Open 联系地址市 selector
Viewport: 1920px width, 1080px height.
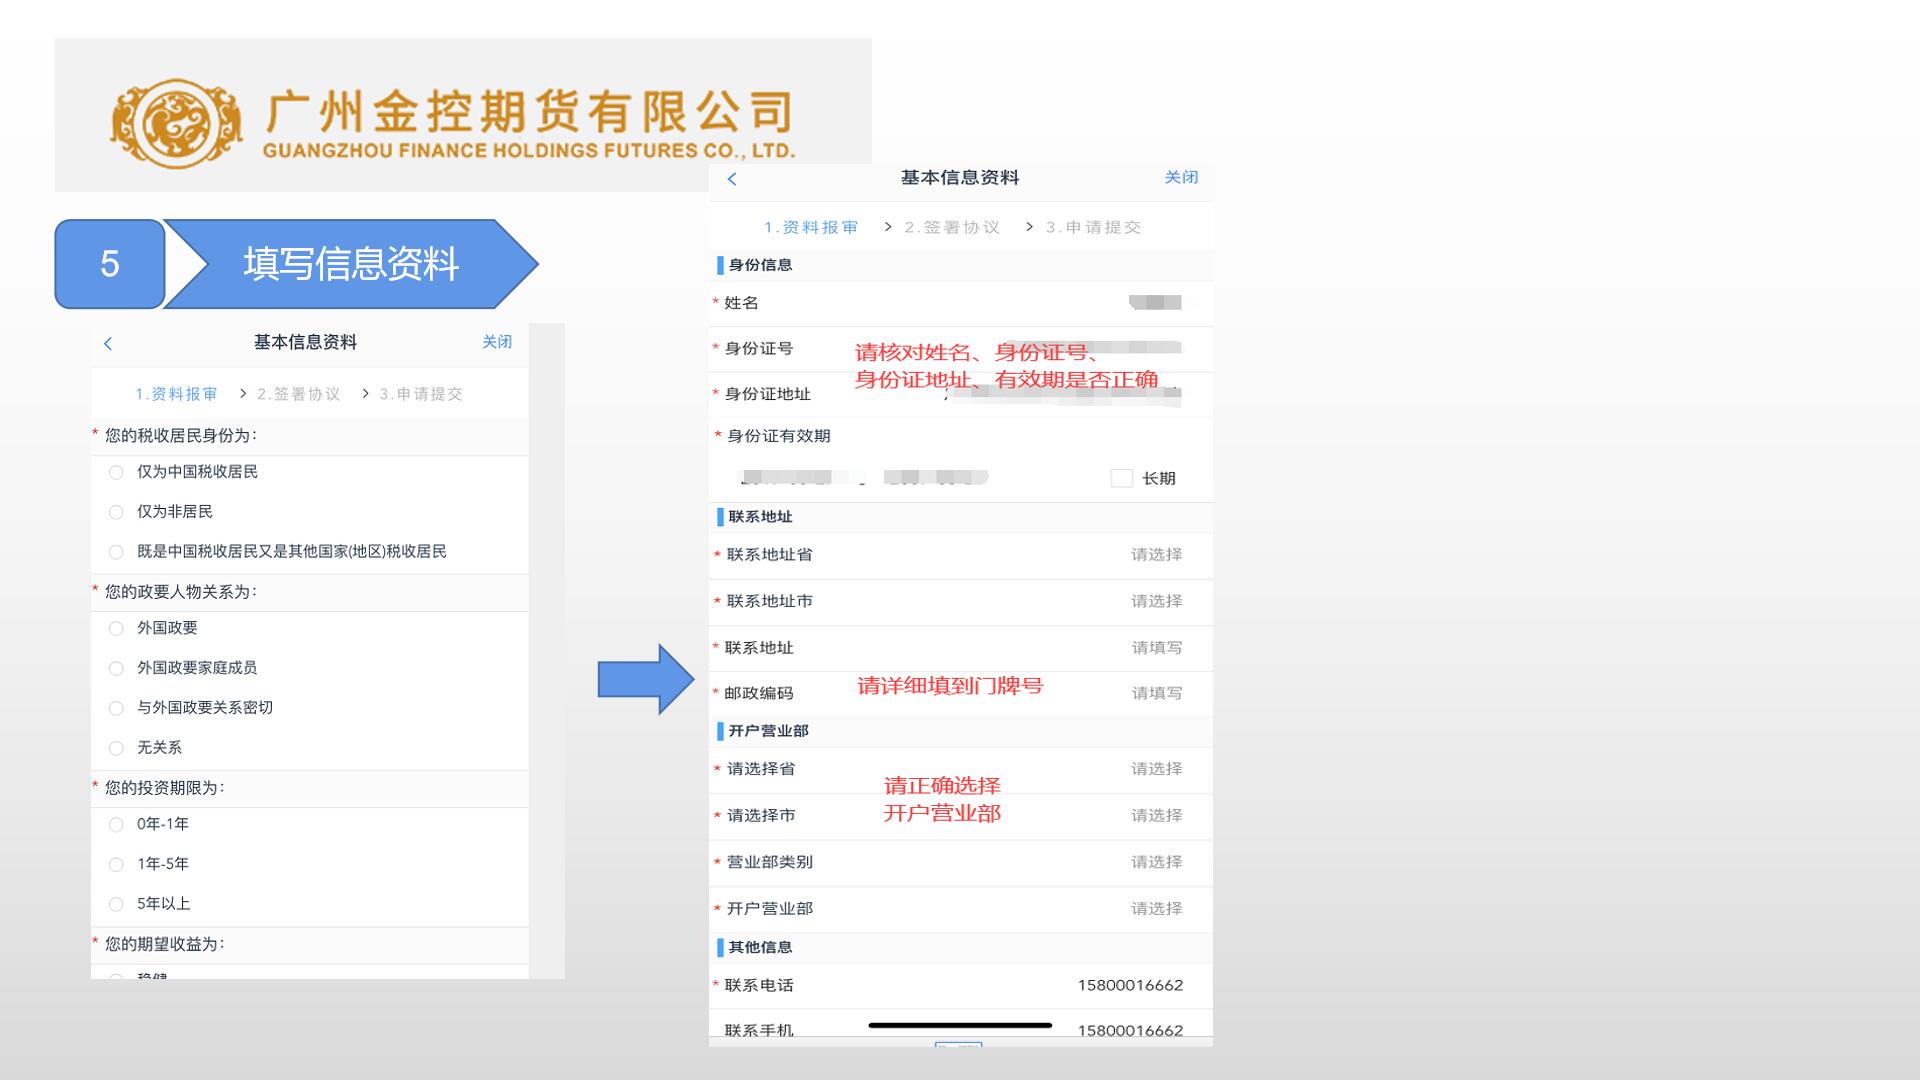961,602
